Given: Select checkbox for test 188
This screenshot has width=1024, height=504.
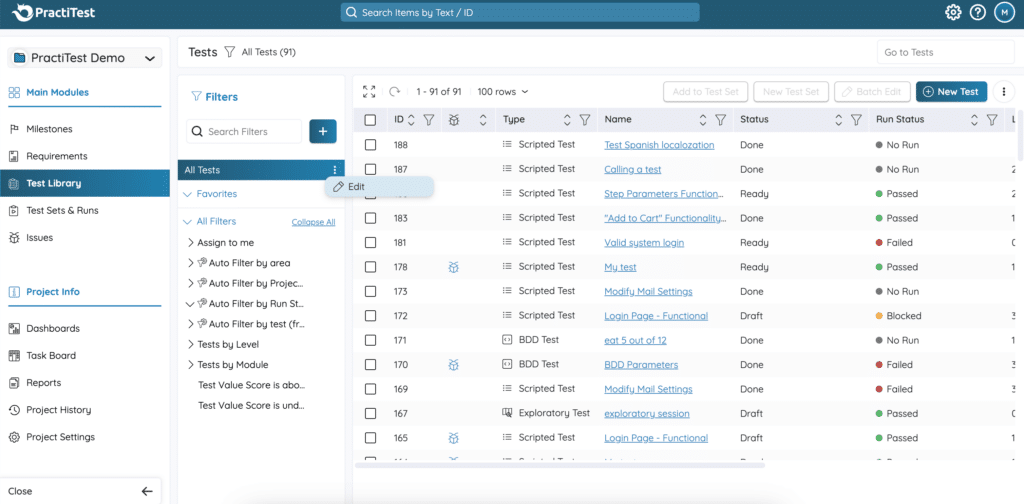Looking at the screenshot, I should [370, 145].
